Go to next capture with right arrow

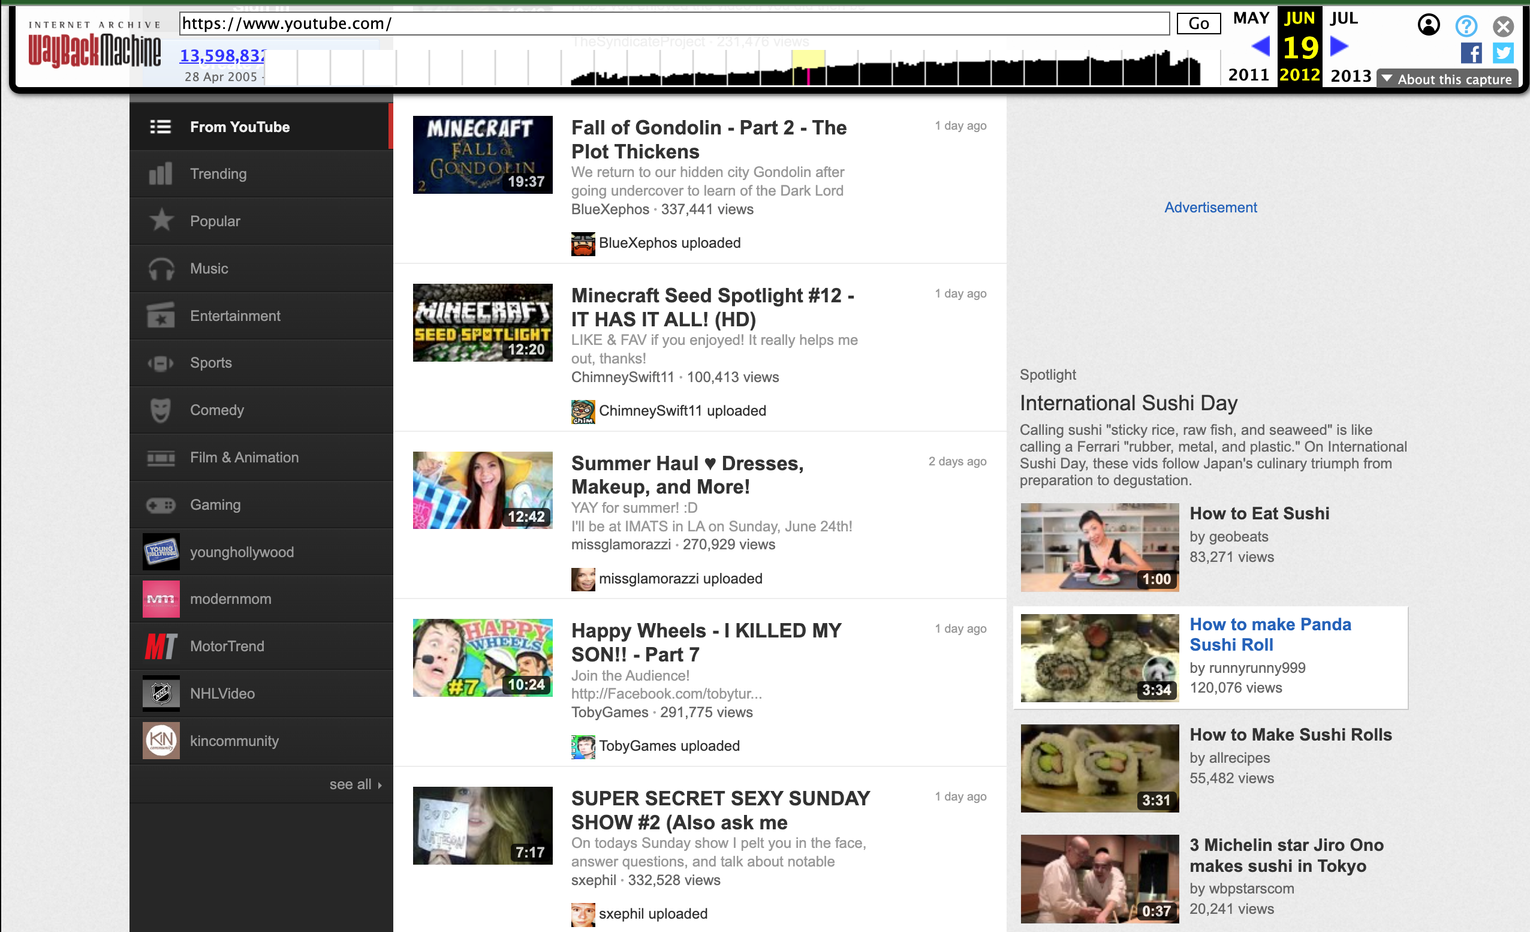click(x=1339, y=46)
